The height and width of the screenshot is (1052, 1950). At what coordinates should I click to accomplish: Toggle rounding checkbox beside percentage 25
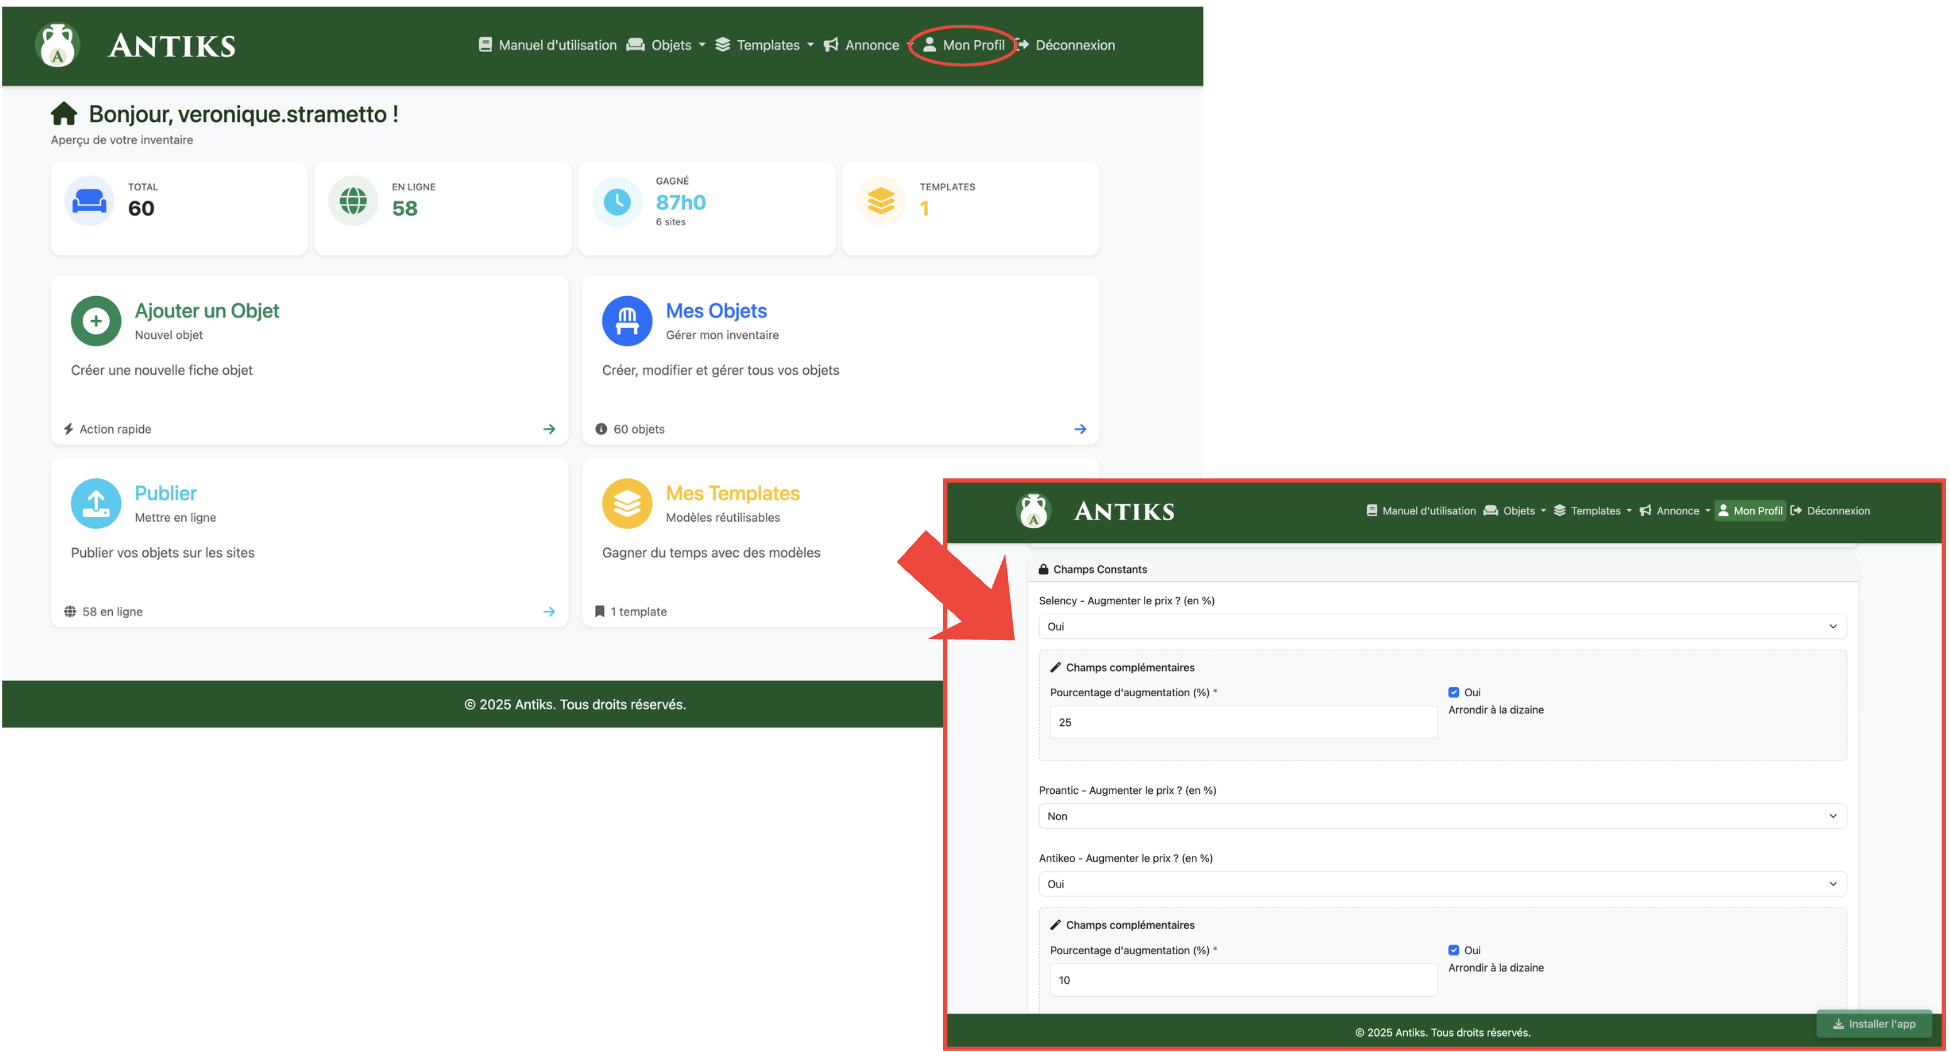[1454, 692]
